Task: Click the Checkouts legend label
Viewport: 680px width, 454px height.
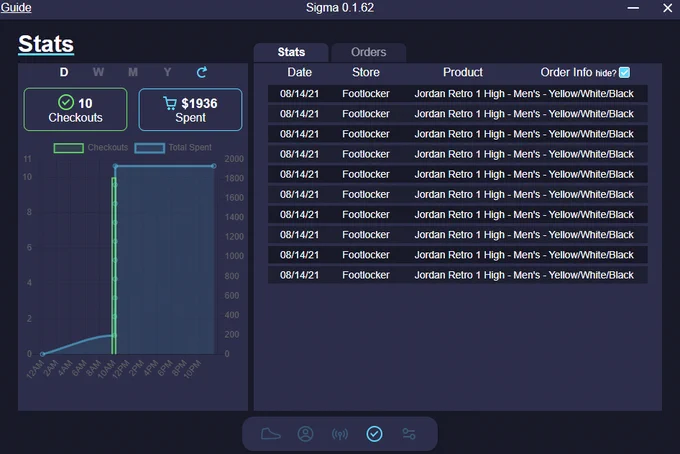Action: click(x=108, y=147)
